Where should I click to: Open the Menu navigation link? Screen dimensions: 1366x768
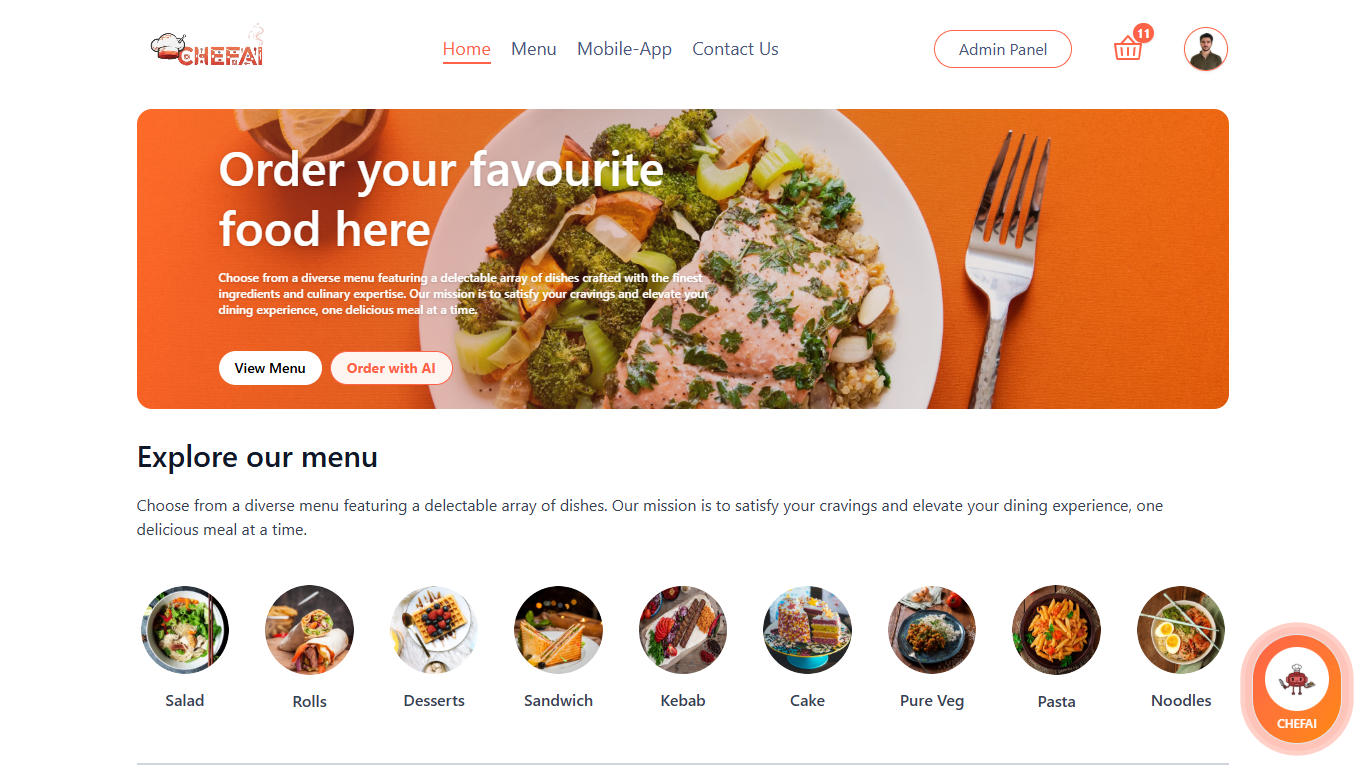[534, 49]
